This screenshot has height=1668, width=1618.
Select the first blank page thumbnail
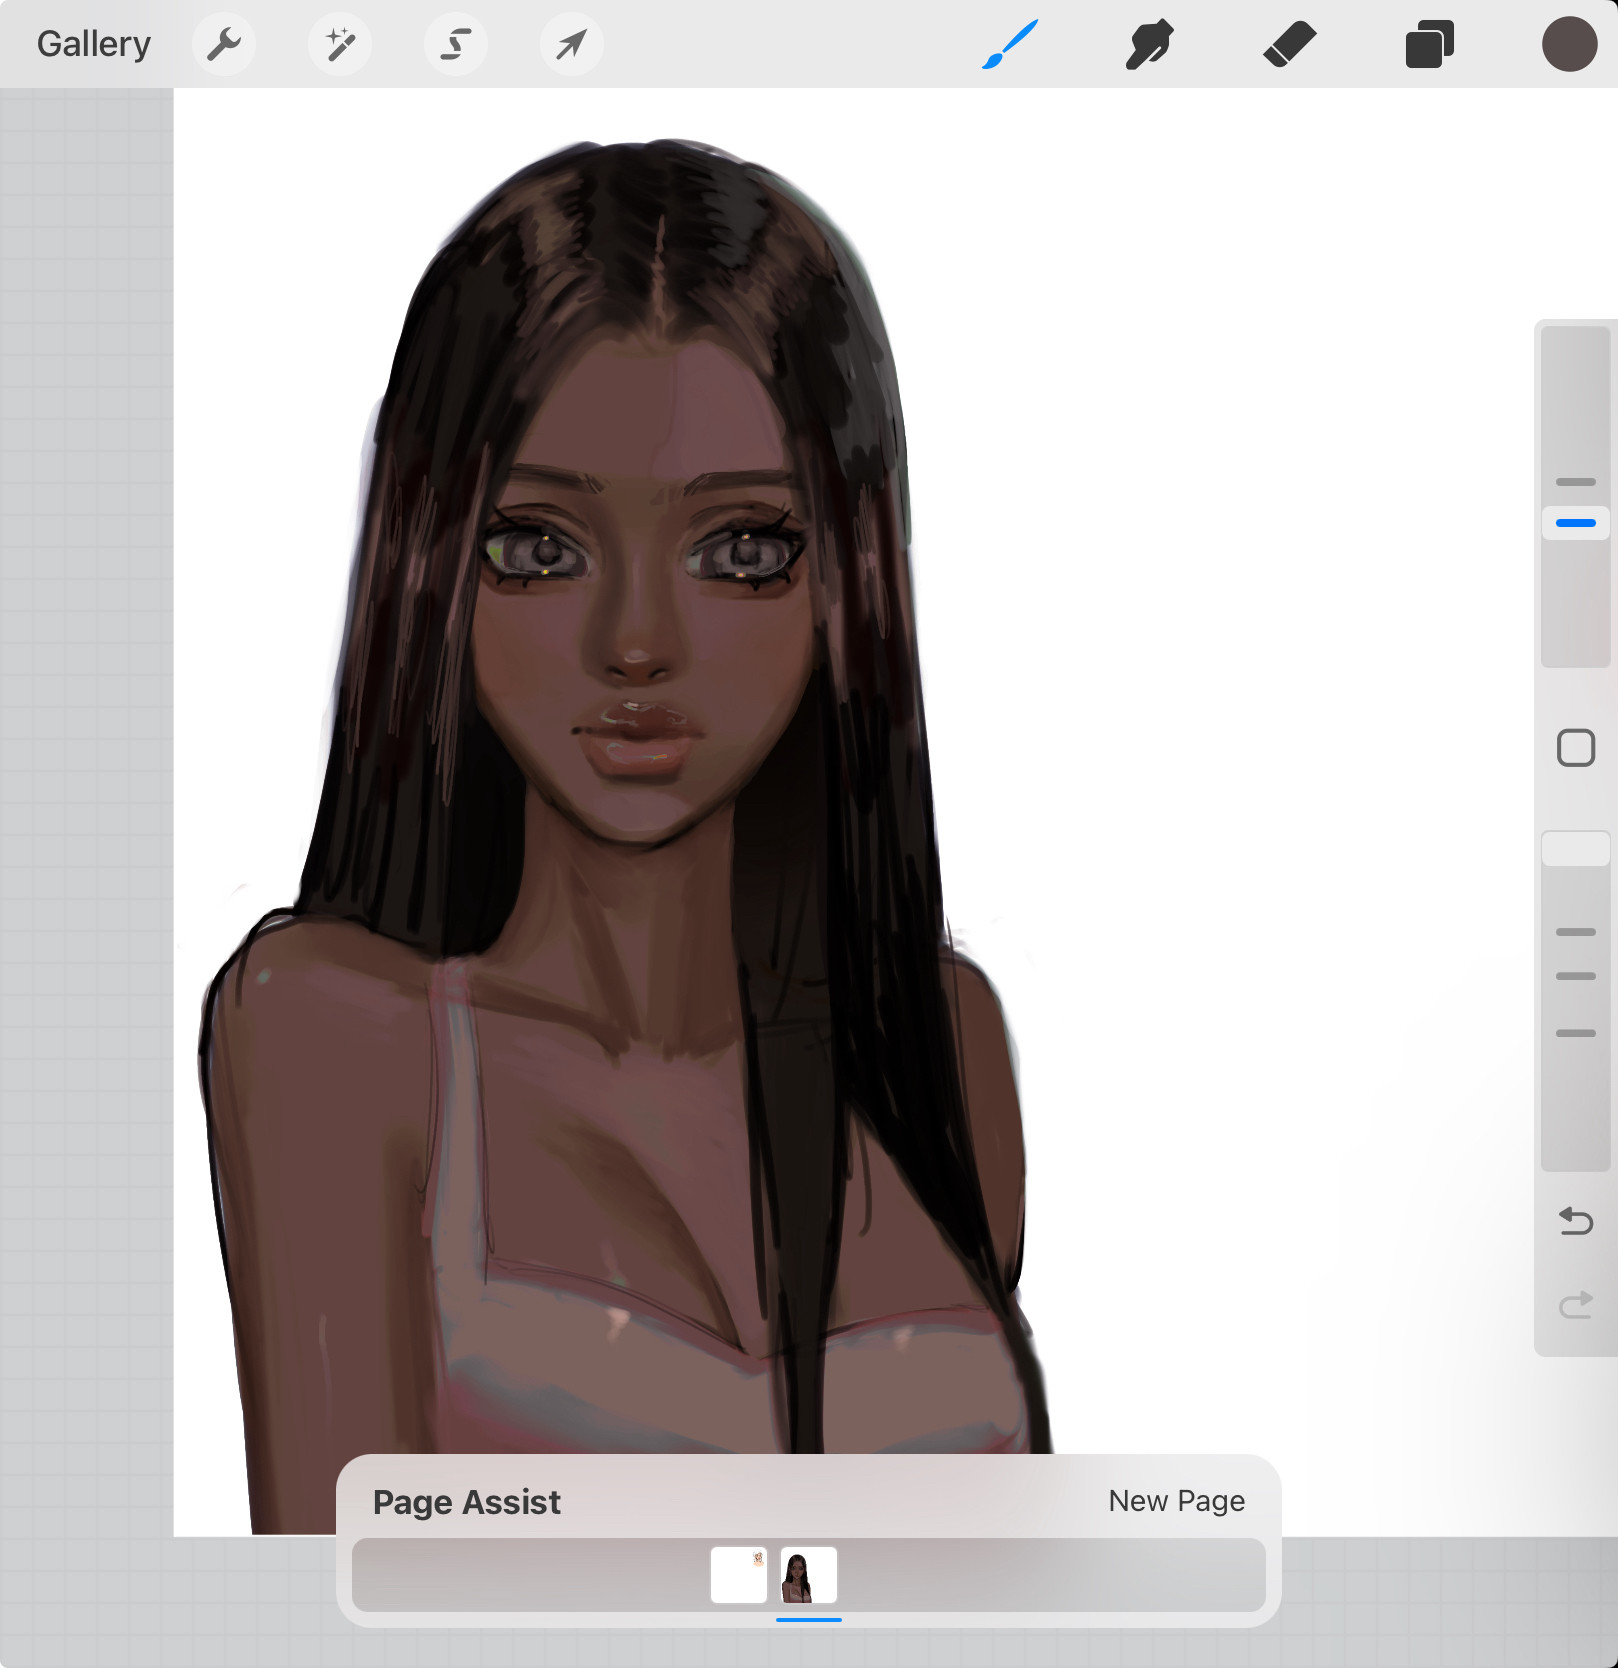coord(739,1575)
